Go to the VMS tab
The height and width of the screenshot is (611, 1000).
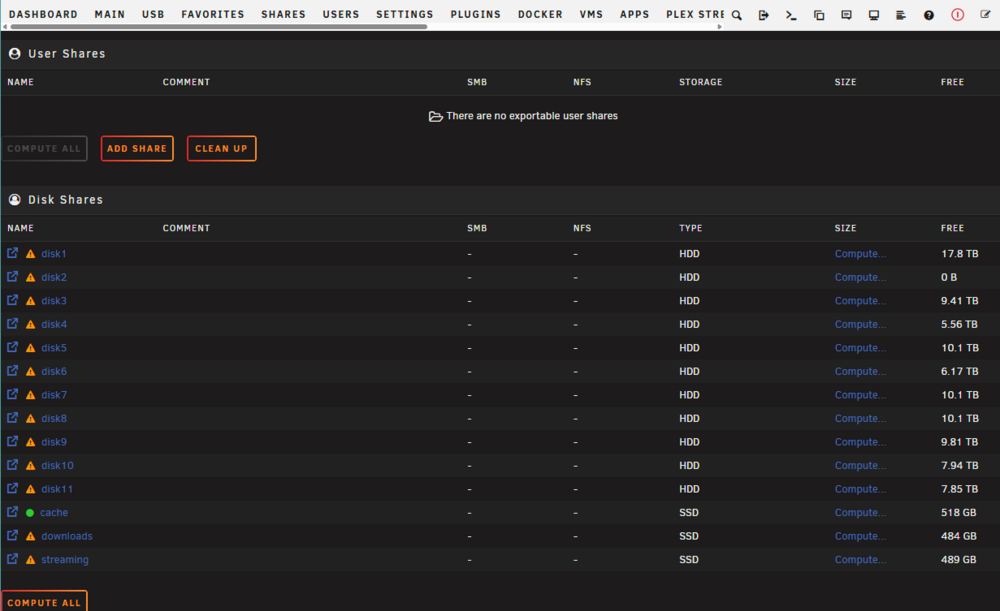591,14
